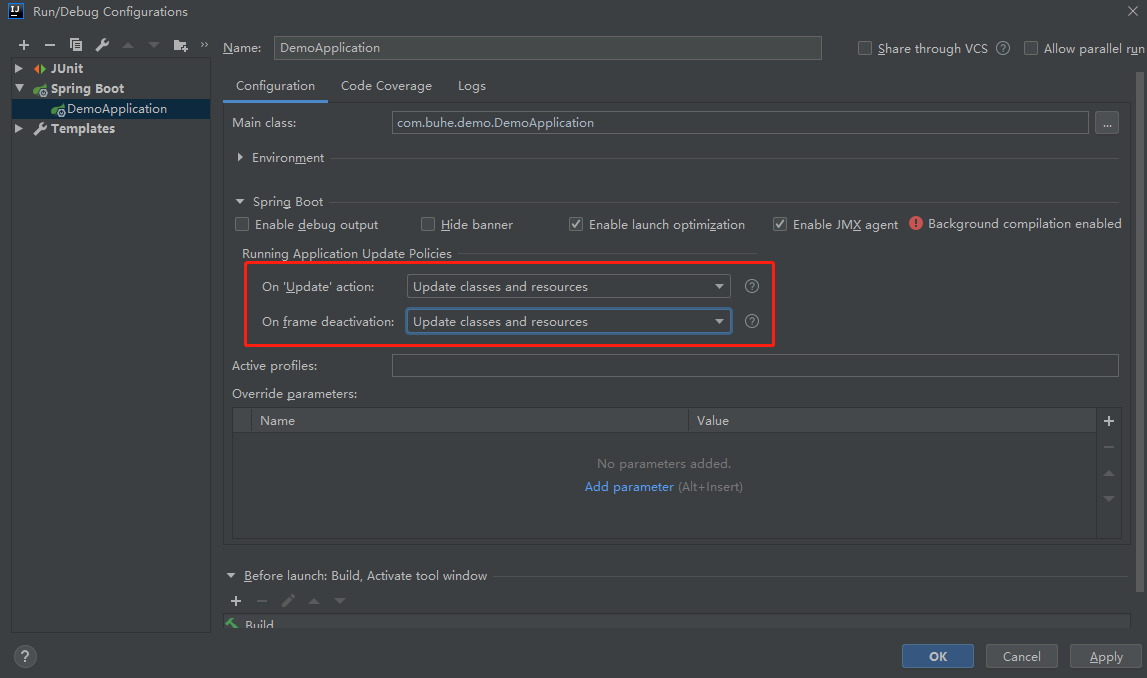Click the Main class text field
Image resolution: width=1147 pixels, height=678 pixels.
[x=740, y=123]
